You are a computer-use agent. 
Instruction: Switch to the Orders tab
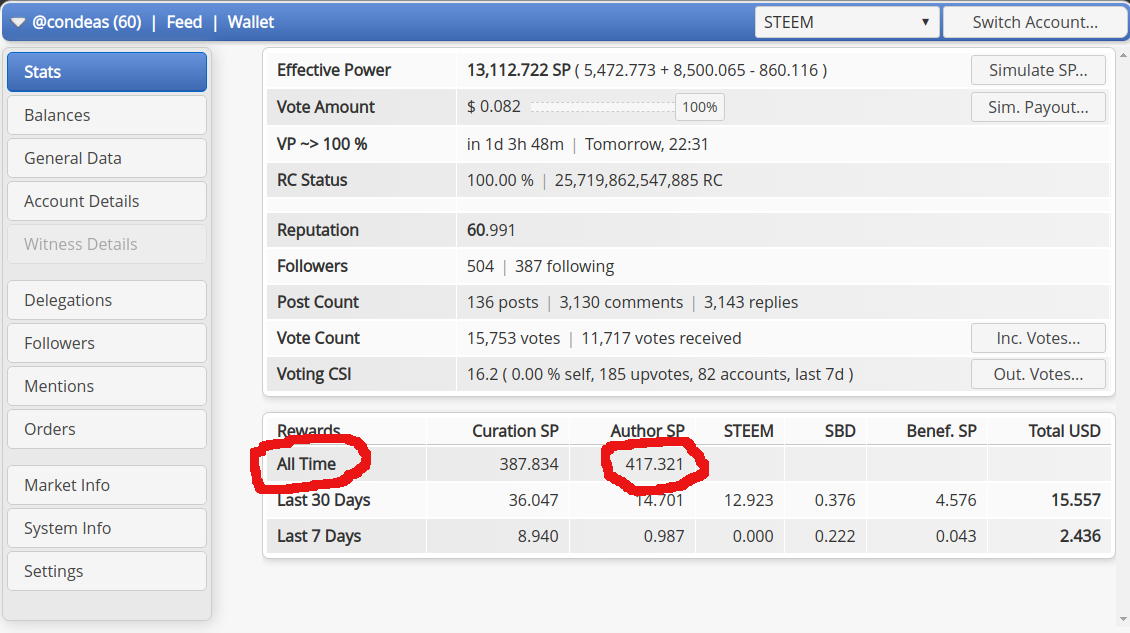[106, 429]
